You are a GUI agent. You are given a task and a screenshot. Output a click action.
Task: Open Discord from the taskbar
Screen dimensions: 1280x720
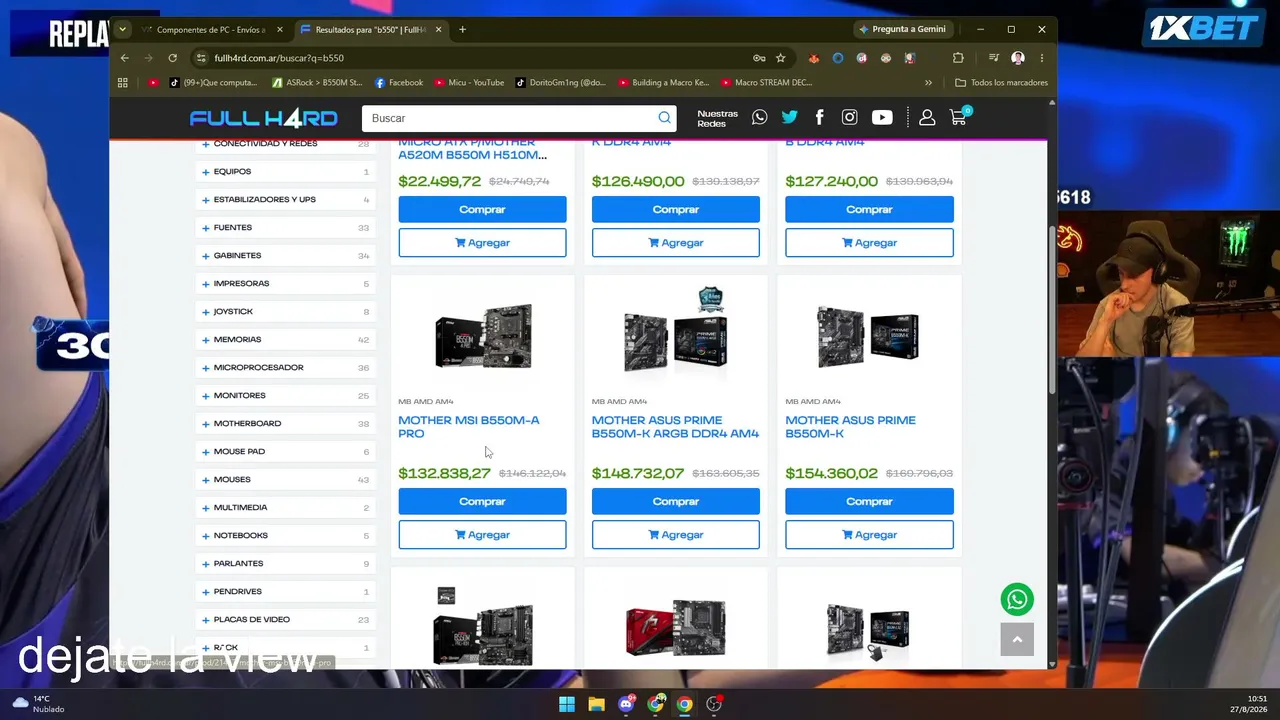(626, 704)
